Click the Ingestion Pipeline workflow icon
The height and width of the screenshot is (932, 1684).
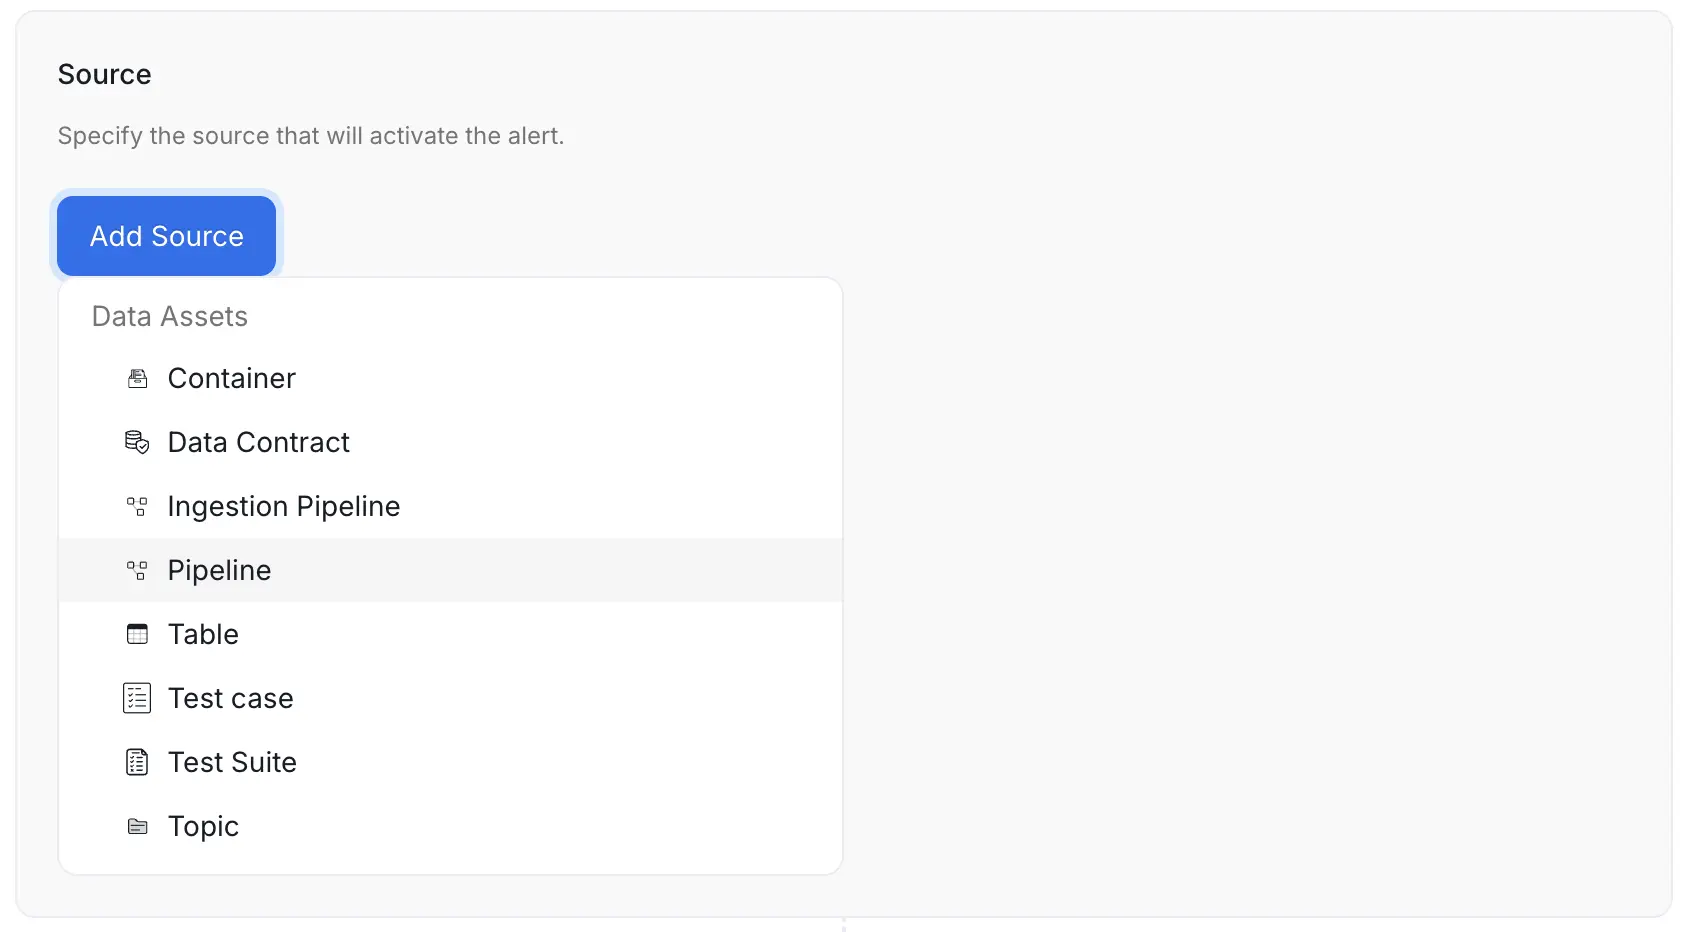137,506
